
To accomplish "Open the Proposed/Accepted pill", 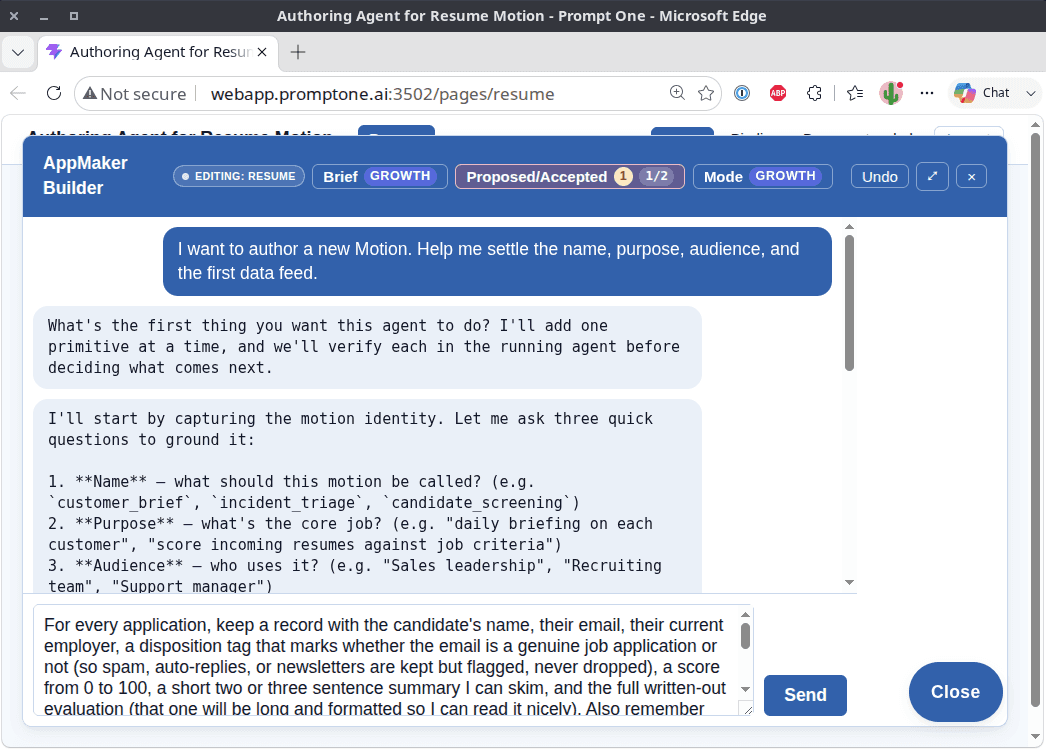I will (570, 177).
